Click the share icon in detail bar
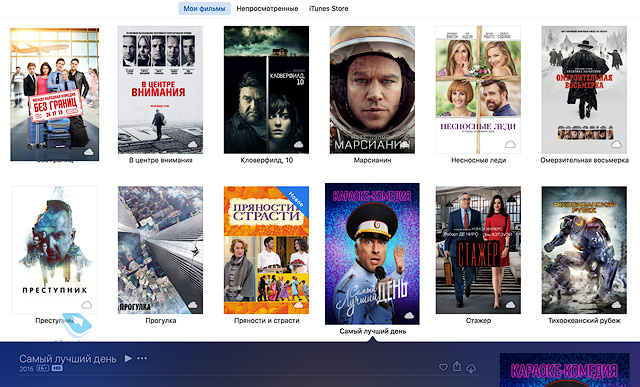The width and height of the screenshot is (640, 387). [x=457, y=366]
